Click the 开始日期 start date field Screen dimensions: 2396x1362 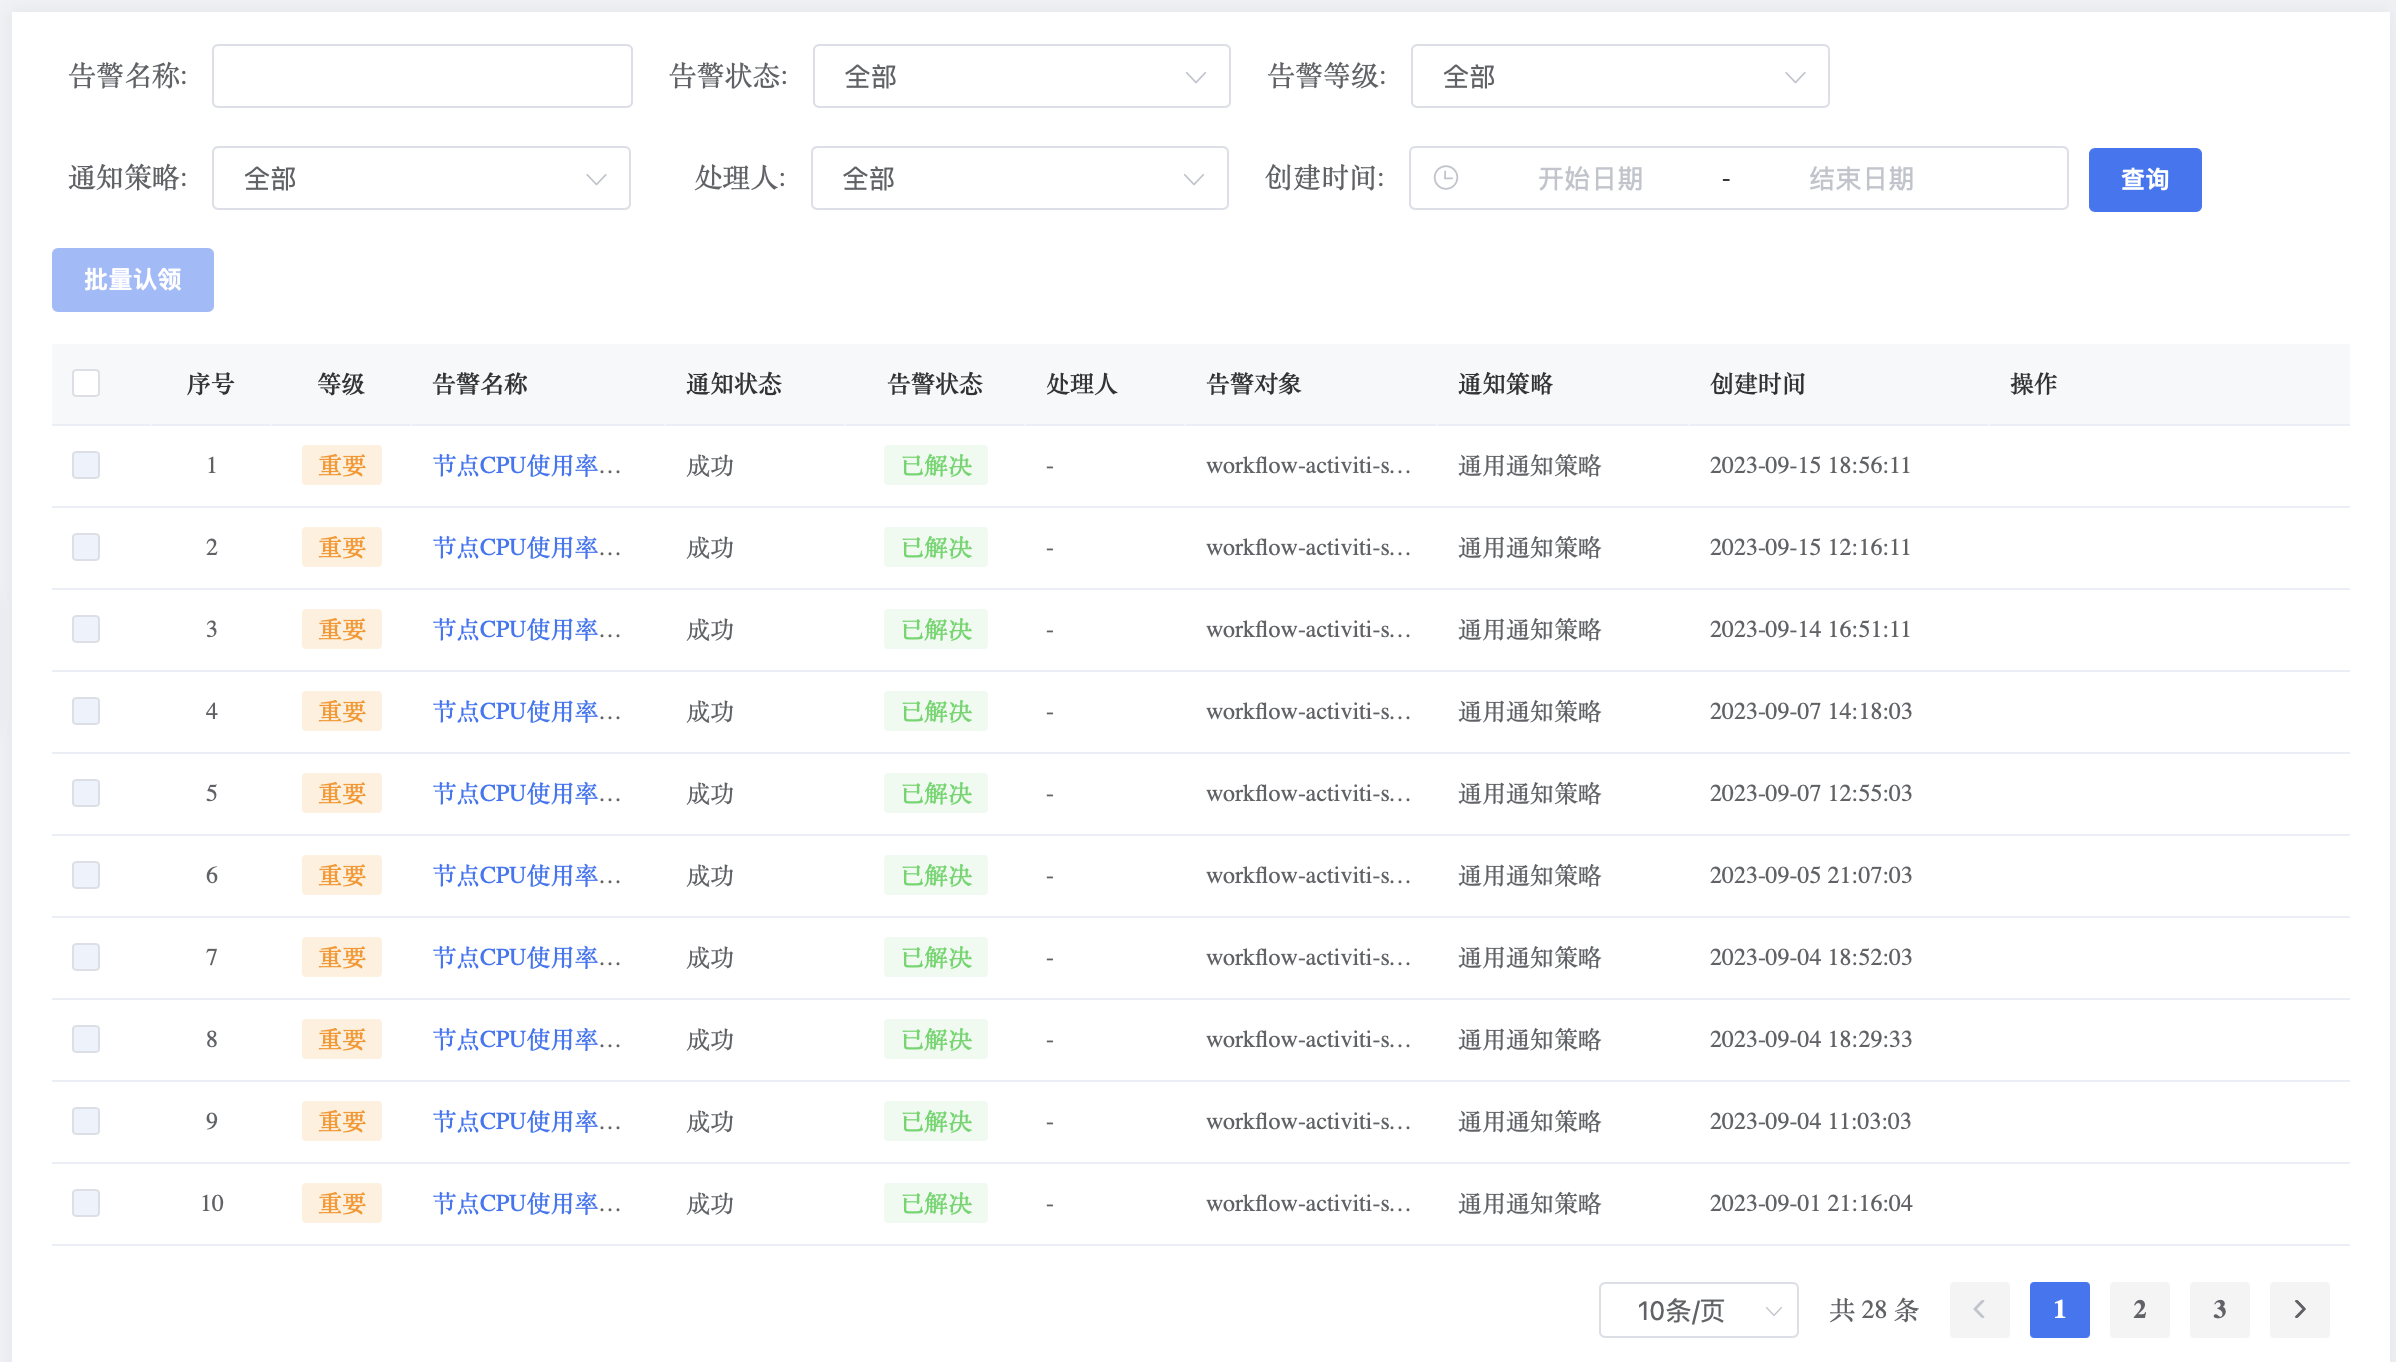click(x=1590, y=178)
